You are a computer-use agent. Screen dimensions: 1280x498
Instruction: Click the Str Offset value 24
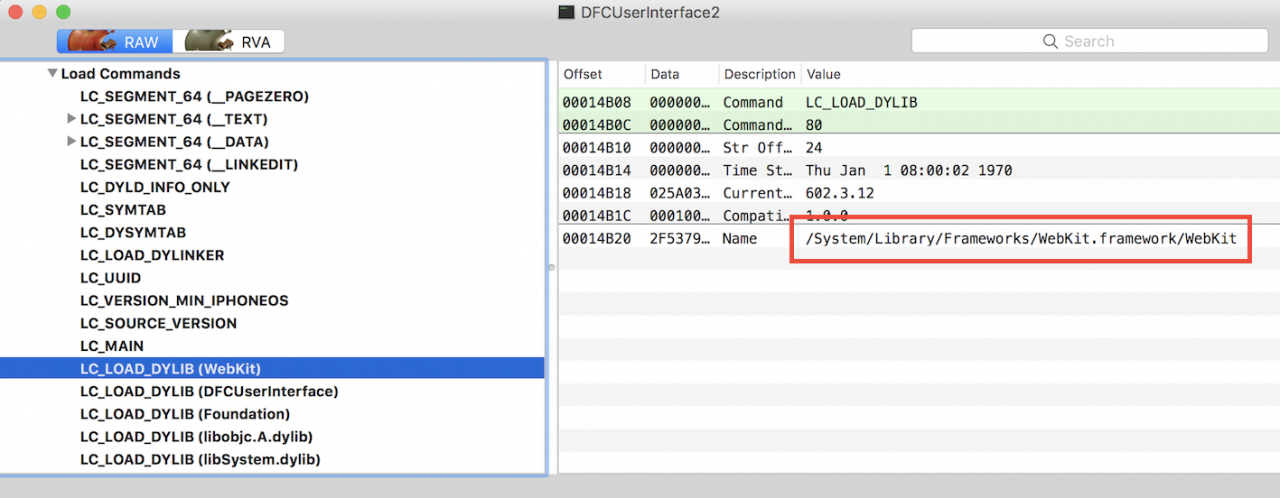coord(814,148)
